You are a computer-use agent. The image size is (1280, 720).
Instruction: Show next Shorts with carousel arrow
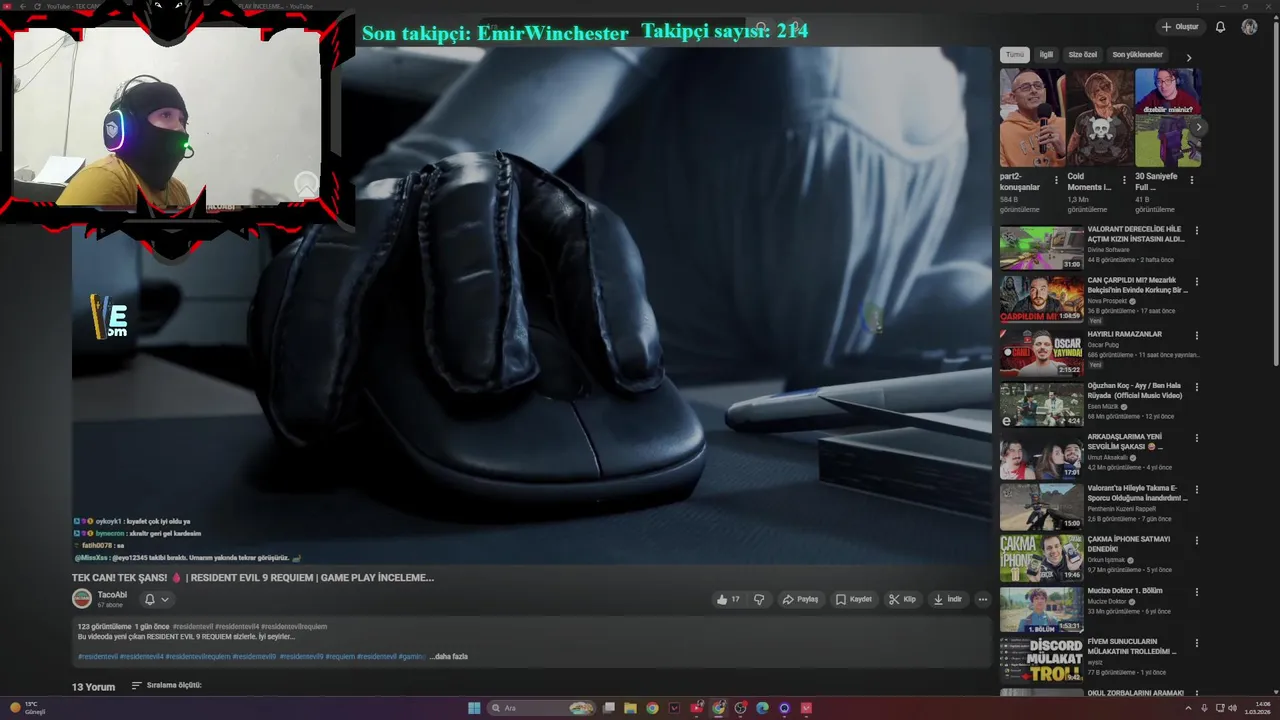(1198, 127)
